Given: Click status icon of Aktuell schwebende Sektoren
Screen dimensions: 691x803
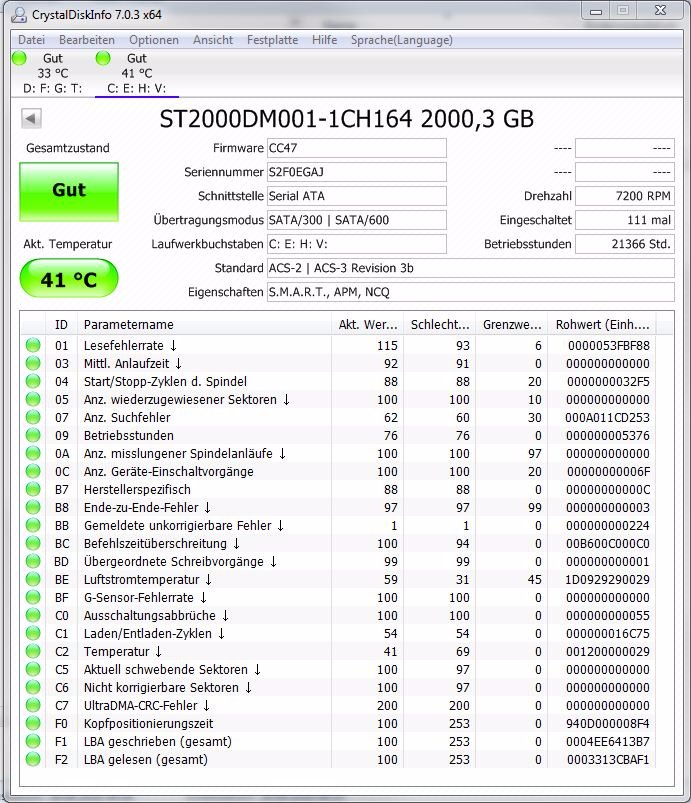Looking at the screenshot, I should (33, 669).
